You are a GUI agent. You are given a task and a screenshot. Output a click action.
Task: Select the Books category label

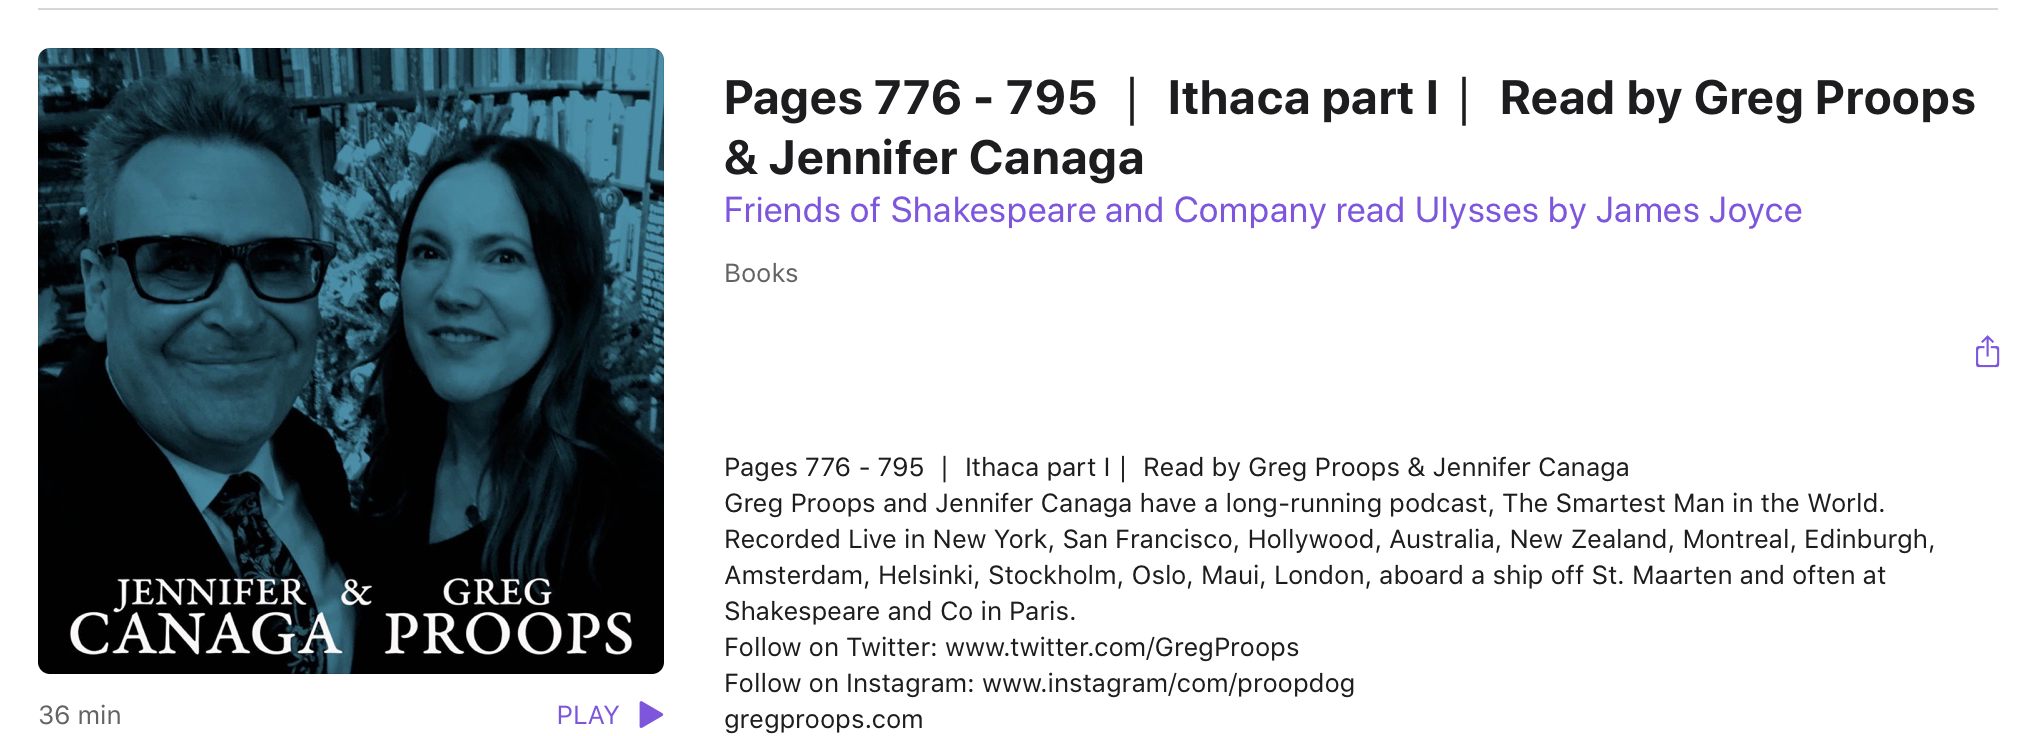760,274
